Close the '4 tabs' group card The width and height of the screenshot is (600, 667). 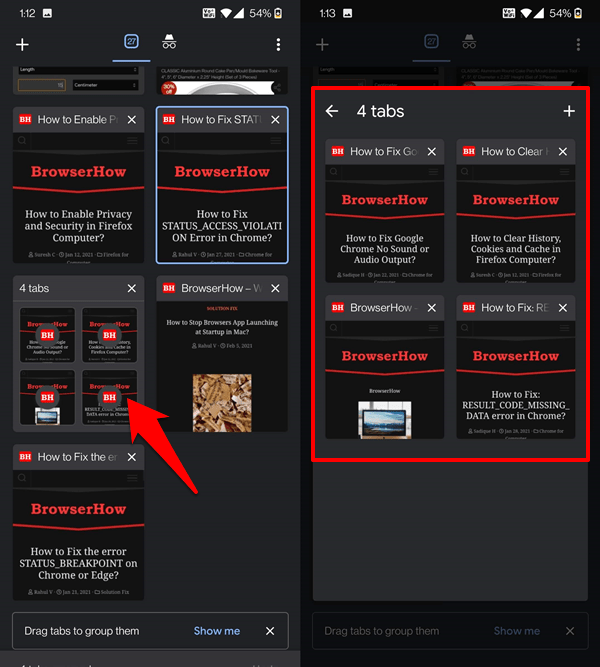click(x=132, y=288)
